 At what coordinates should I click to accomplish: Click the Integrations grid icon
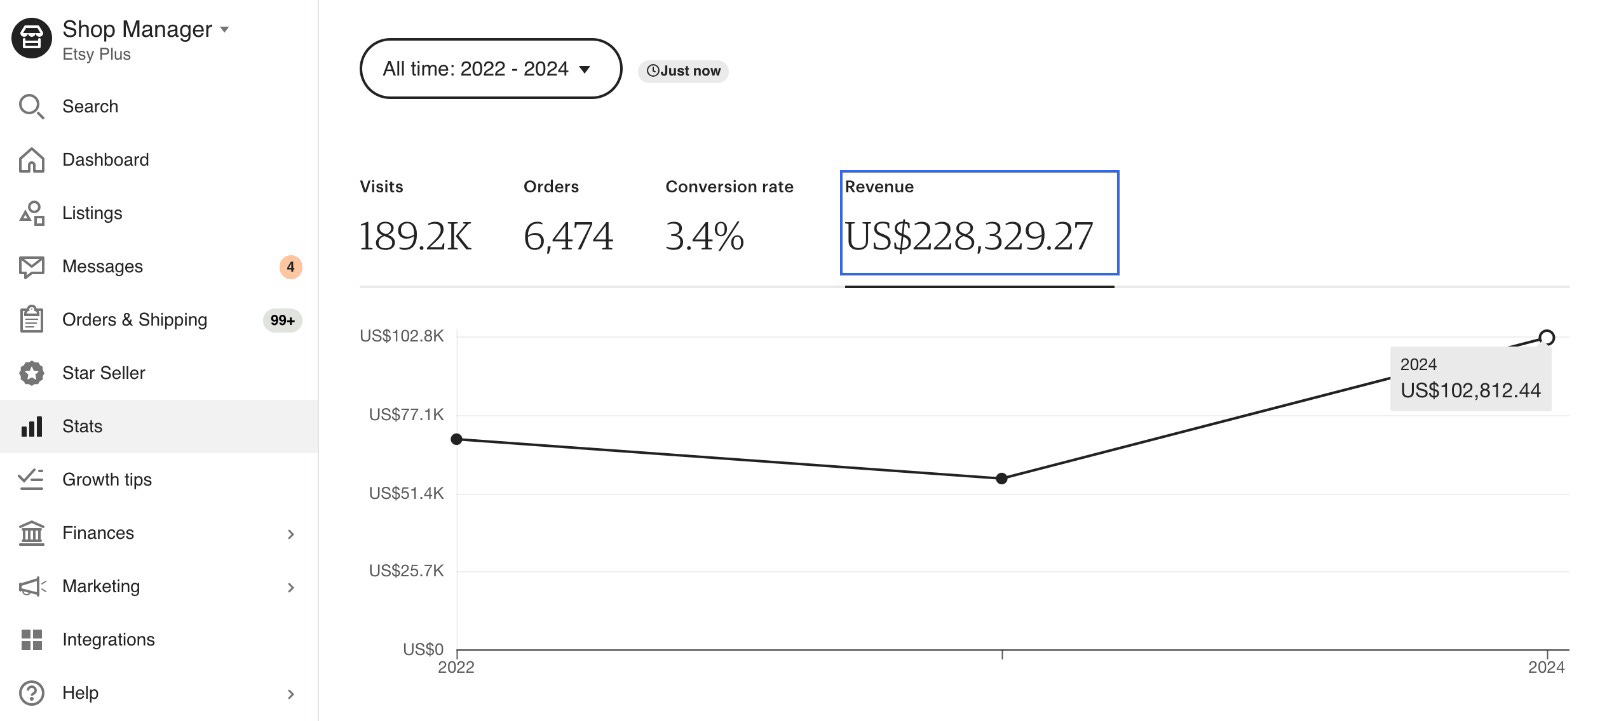coord(32,640)
